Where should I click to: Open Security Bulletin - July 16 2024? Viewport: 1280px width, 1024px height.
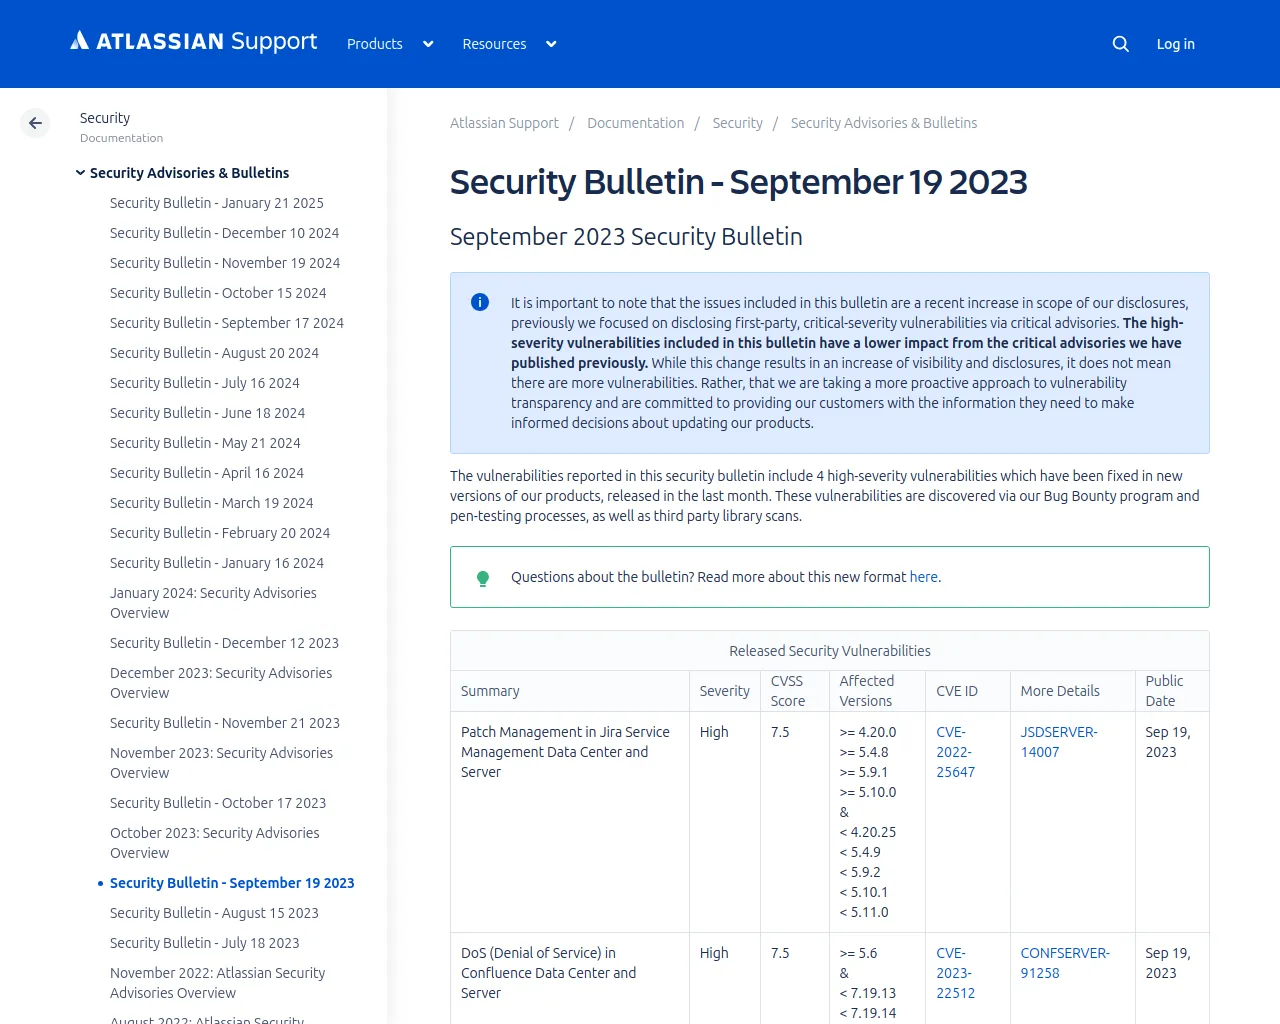pos(205,383)
